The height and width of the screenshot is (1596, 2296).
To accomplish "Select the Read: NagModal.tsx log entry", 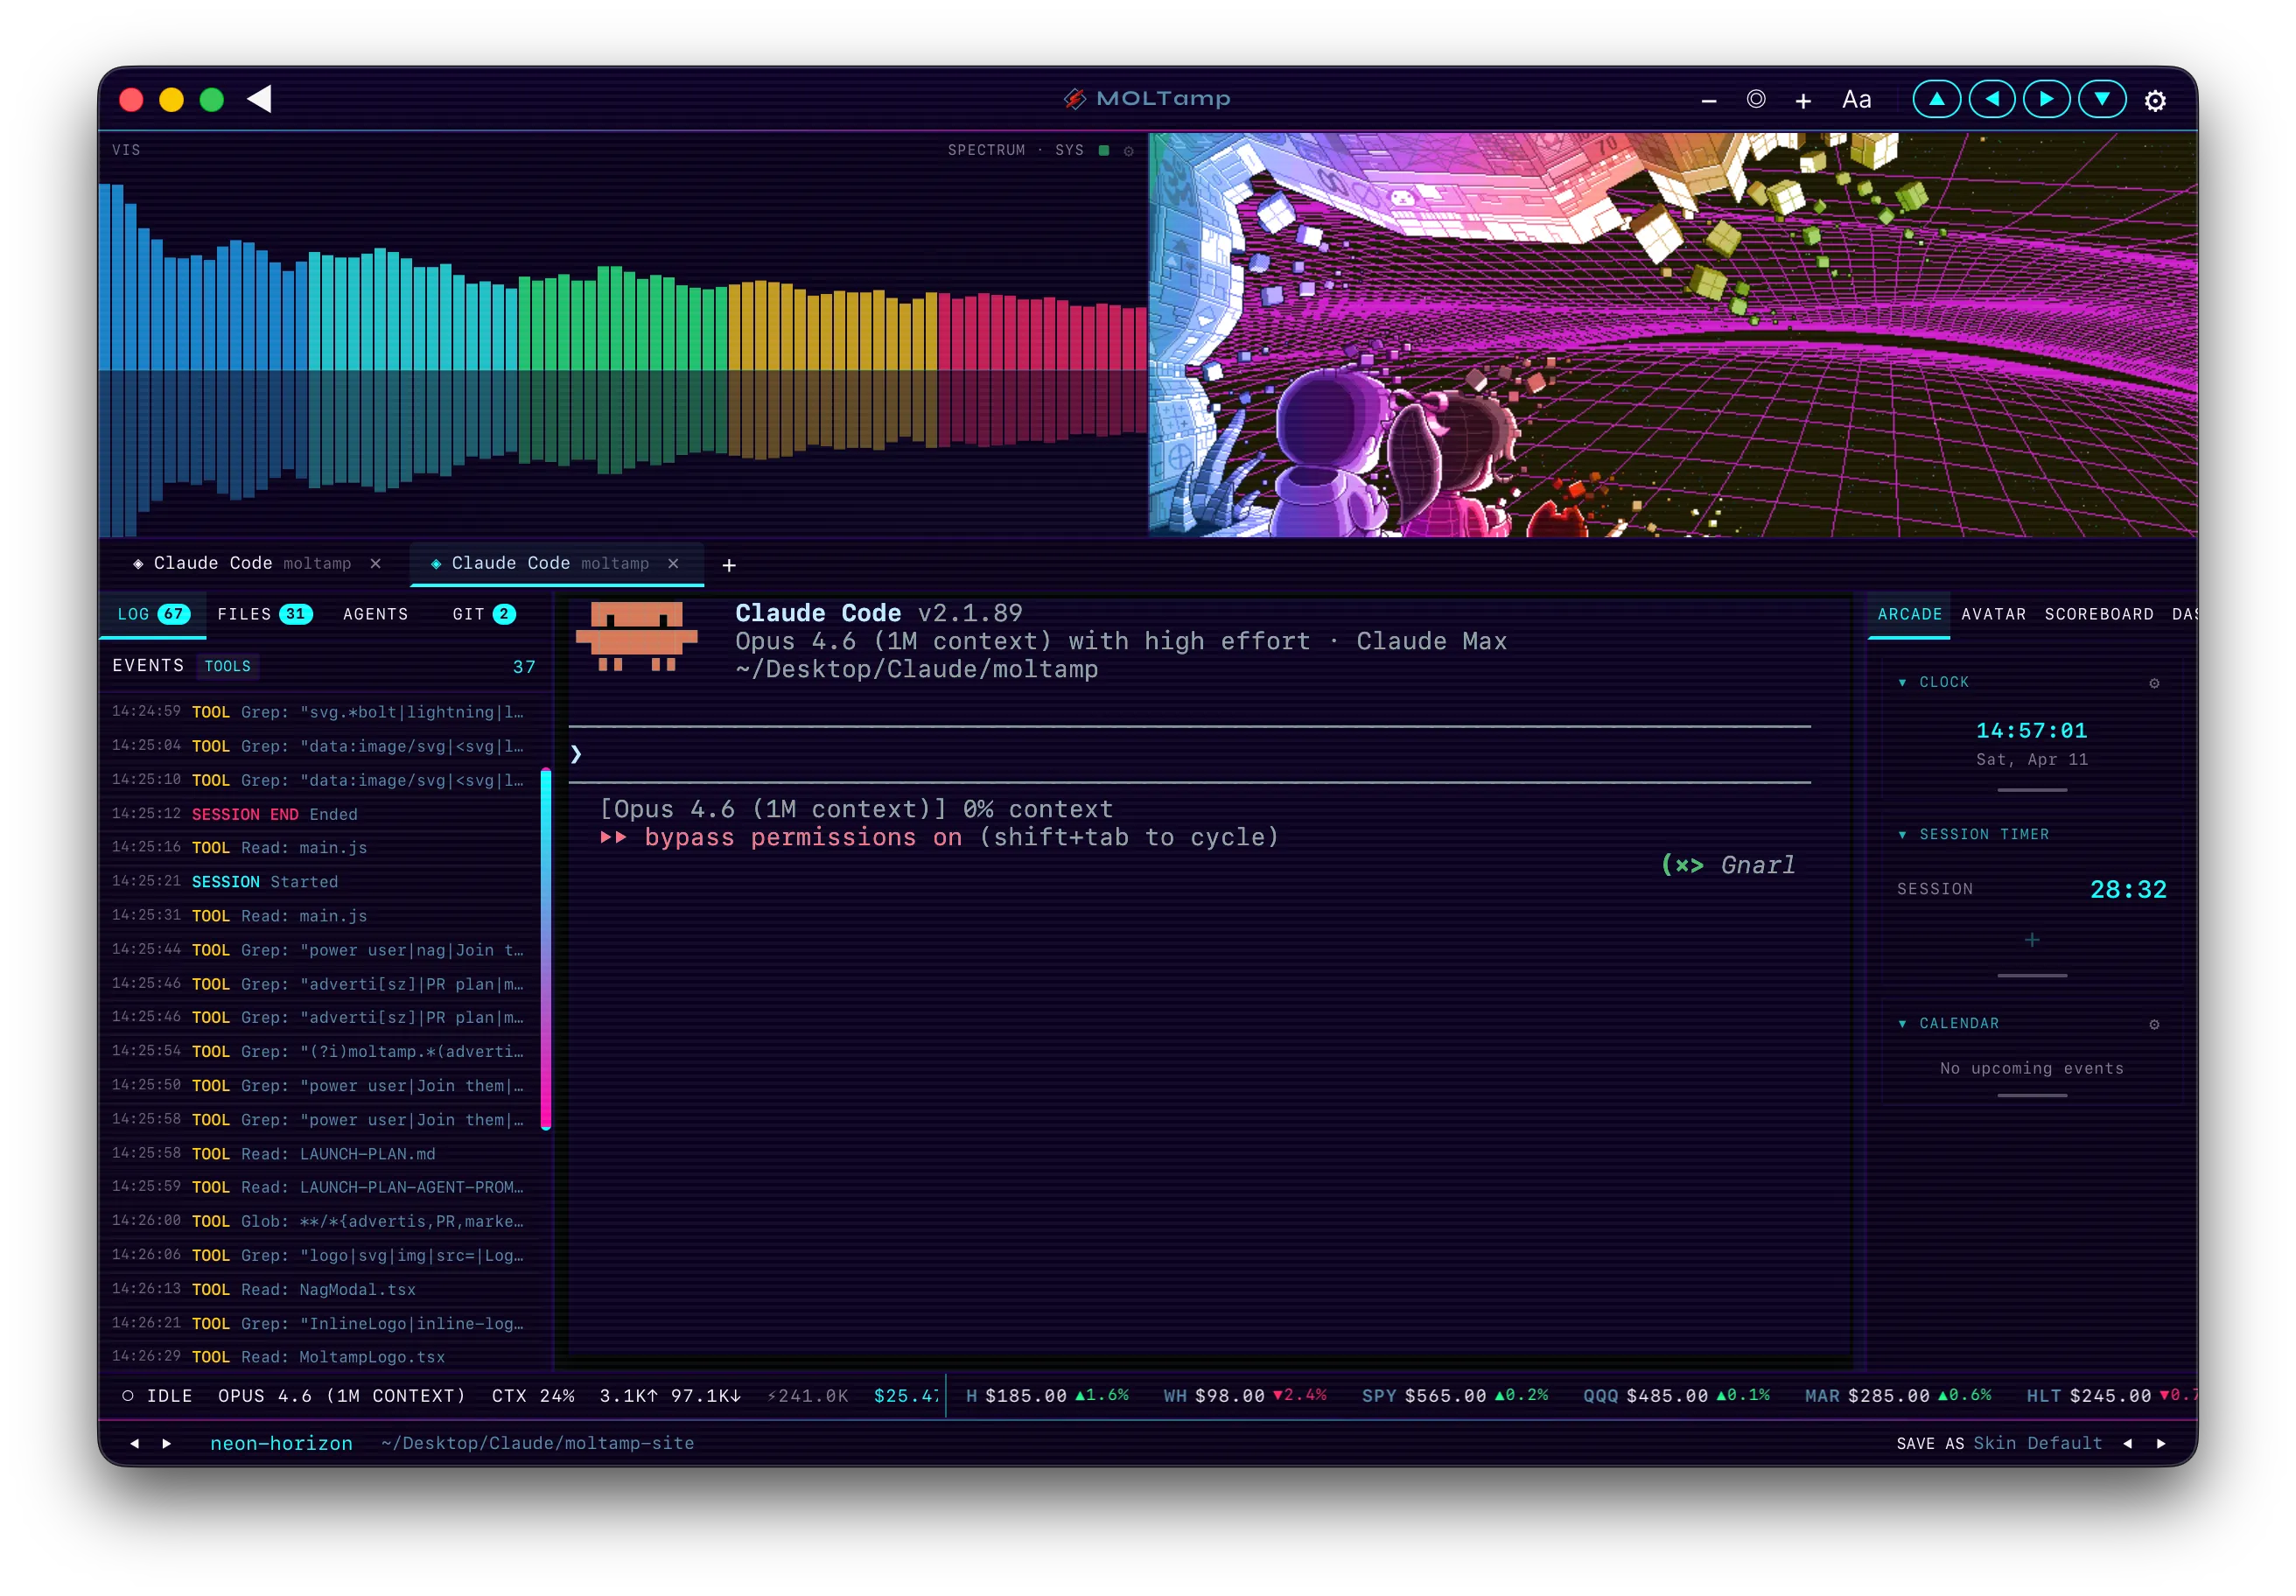I will point(322,1290).
